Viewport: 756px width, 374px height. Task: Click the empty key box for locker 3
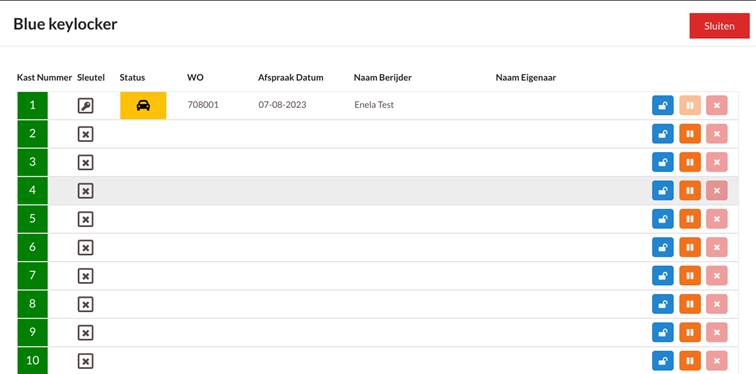click(85, 162)
